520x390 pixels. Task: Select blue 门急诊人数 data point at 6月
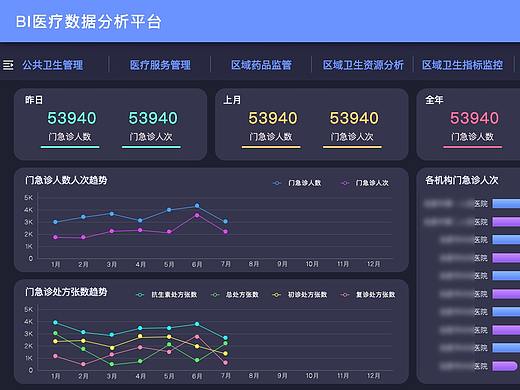[197, 206]
